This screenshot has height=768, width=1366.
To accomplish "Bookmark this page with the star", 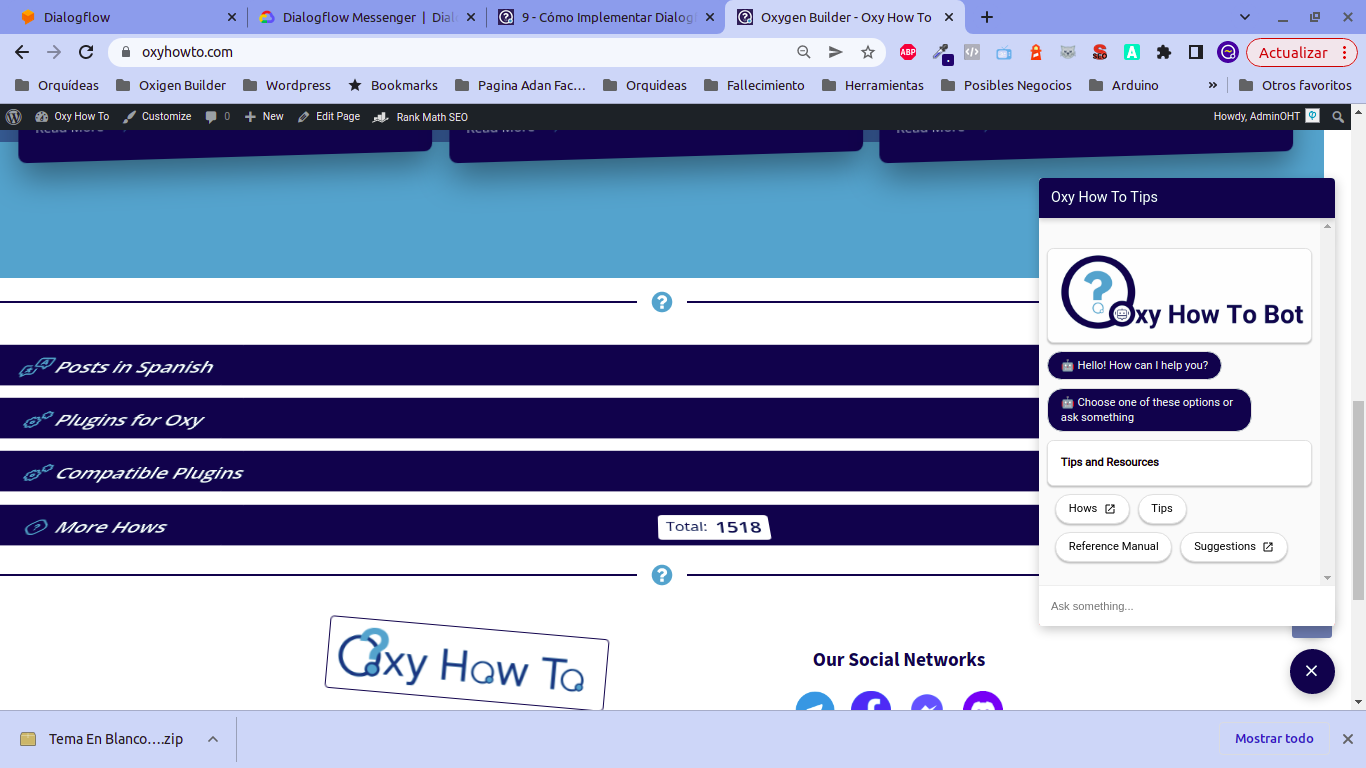I will point(868,52).
